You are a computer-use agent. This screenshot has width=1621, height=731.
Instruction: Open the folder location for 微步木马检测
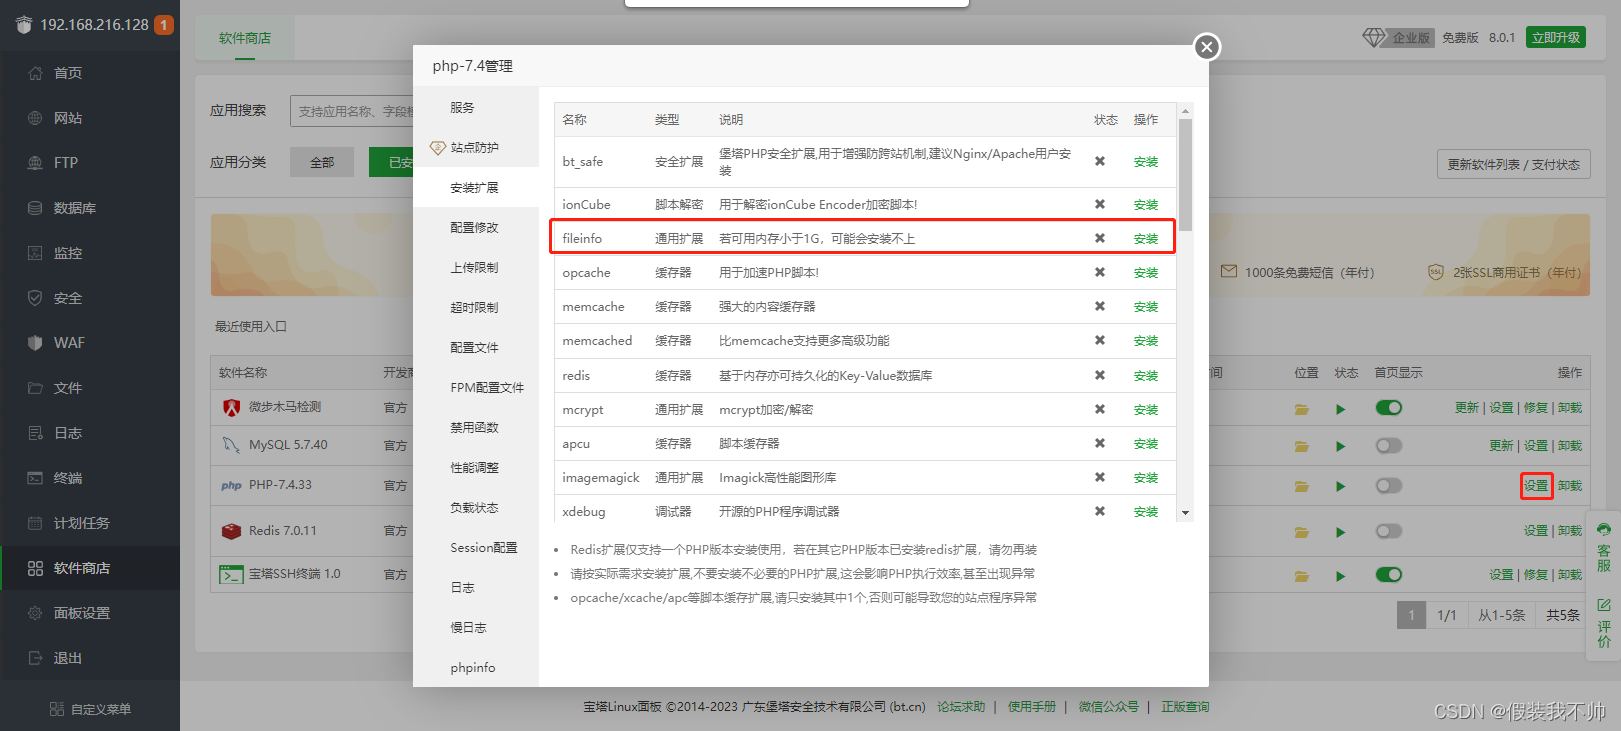click(x=1302, y=409)
